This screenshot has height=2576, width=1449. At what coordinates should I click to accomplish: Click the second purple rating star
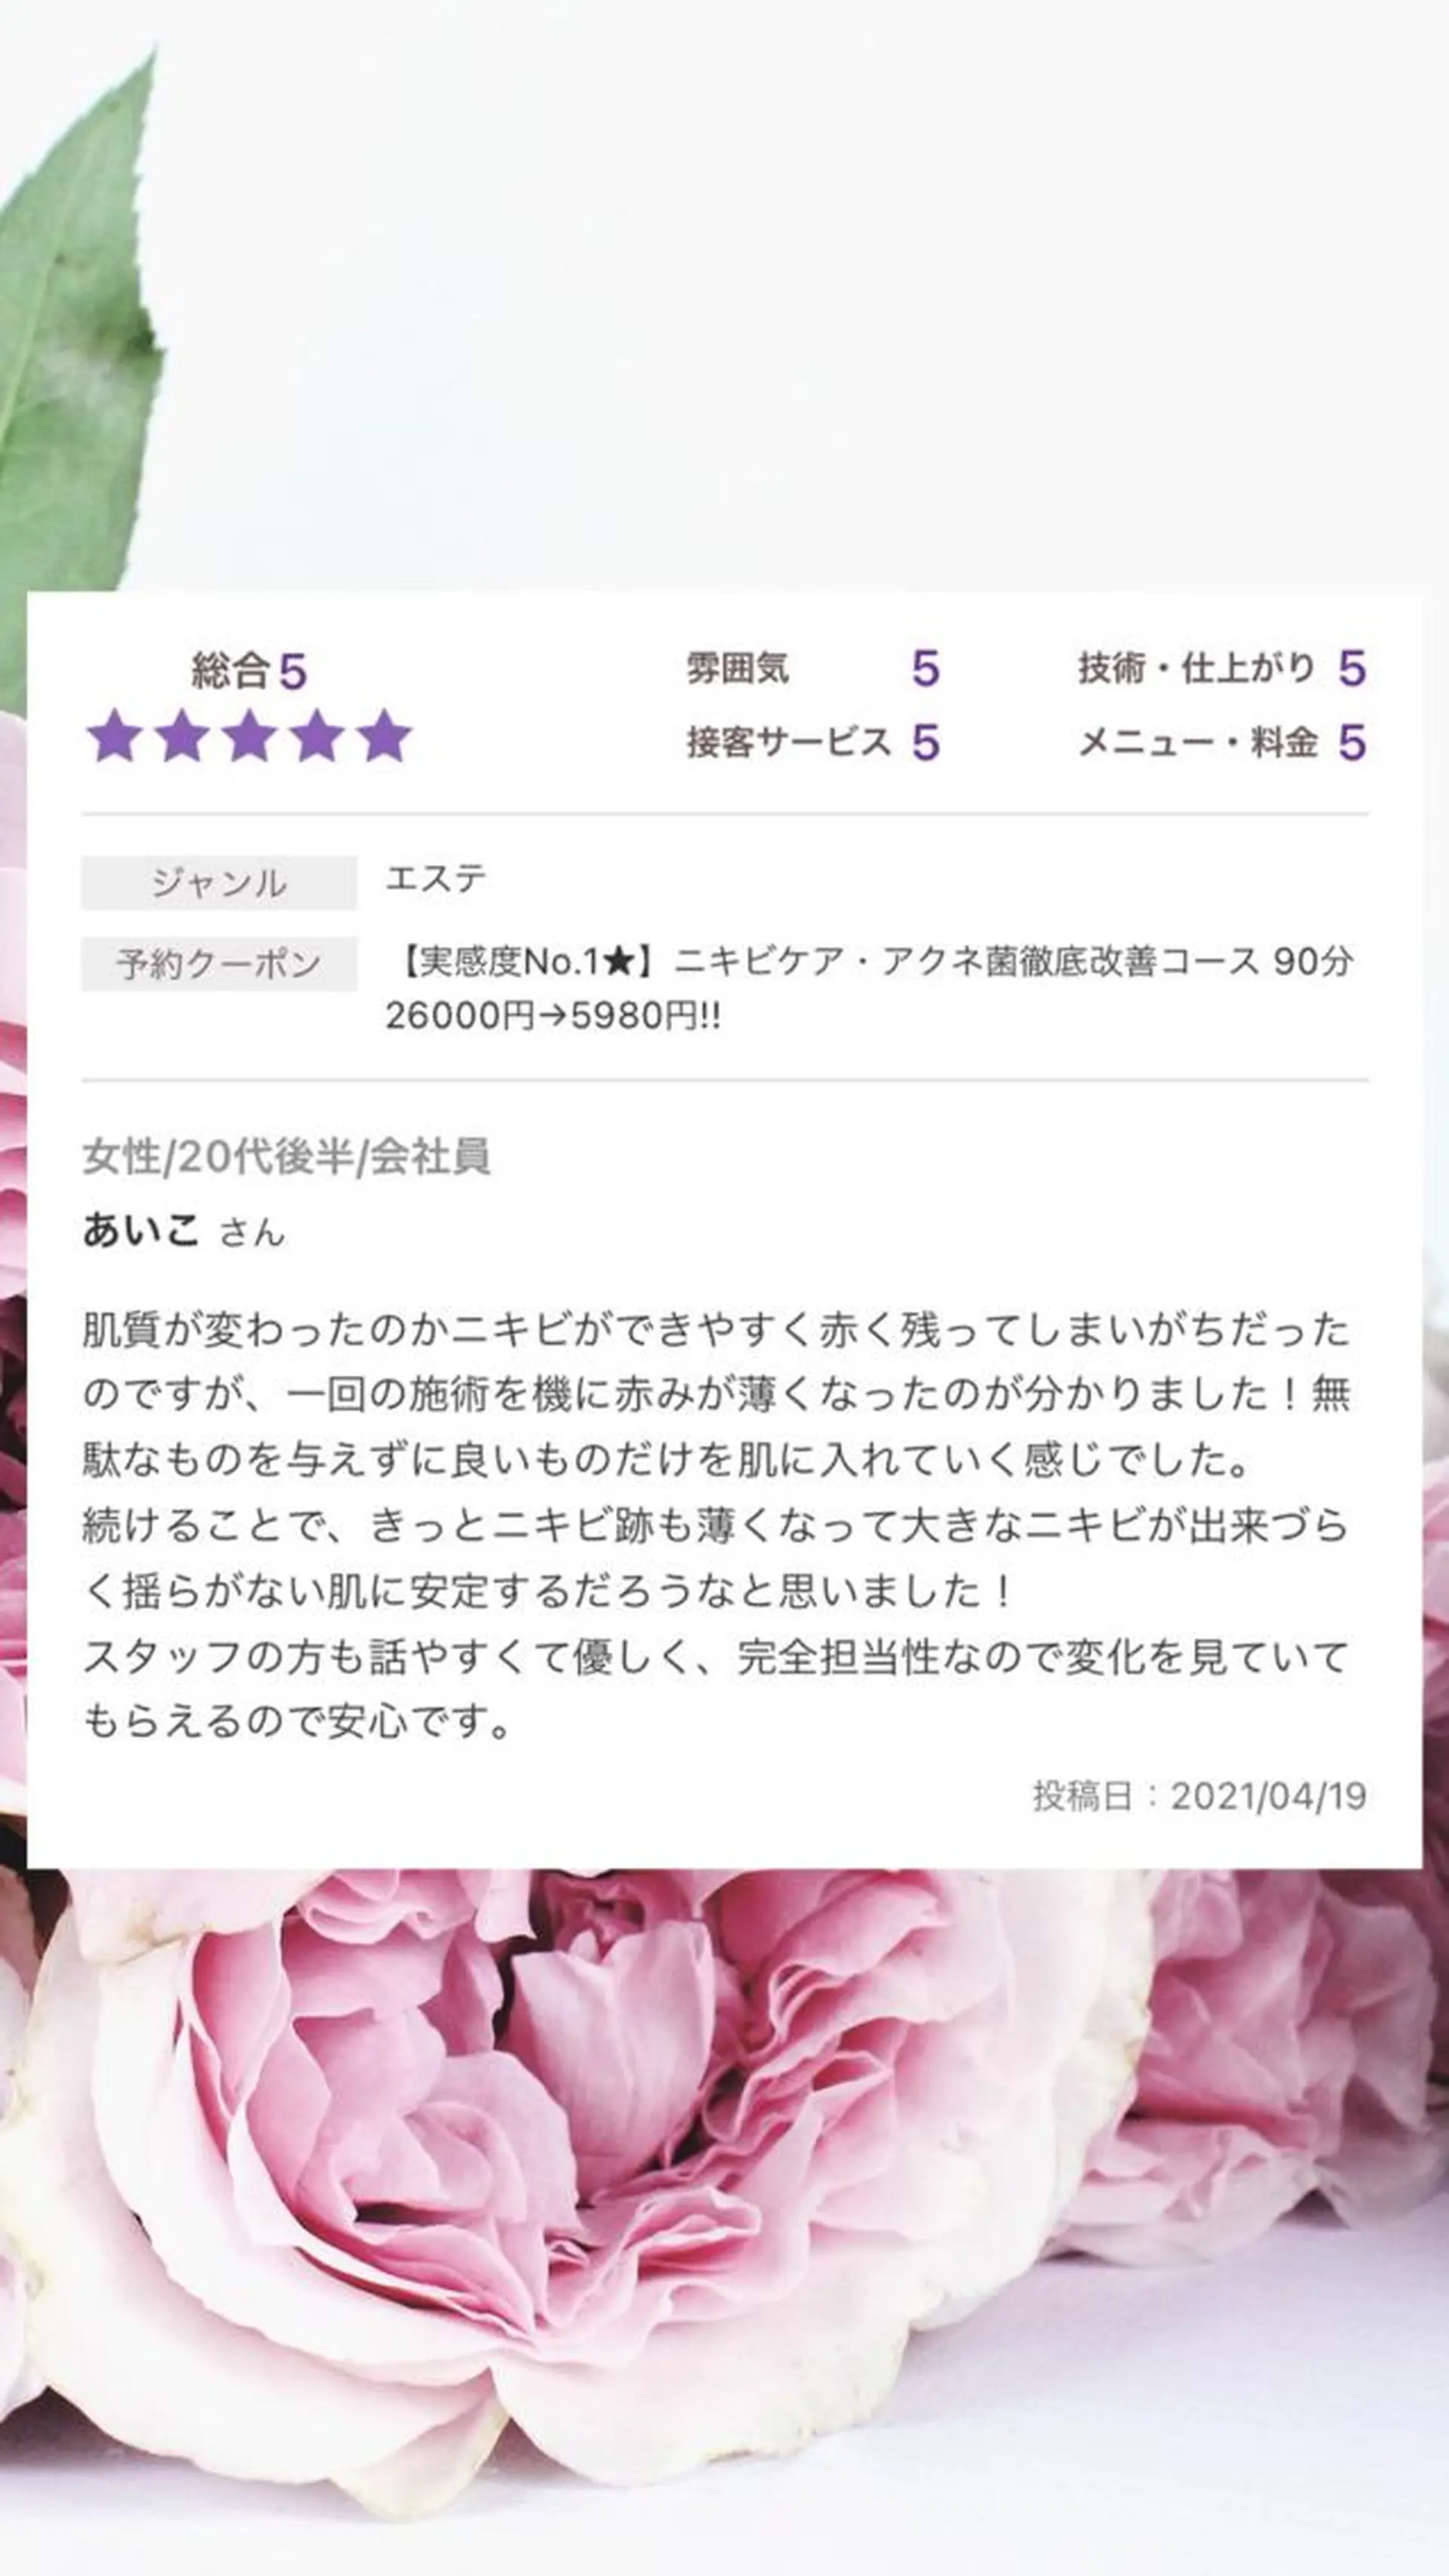(x=182, y=737)
